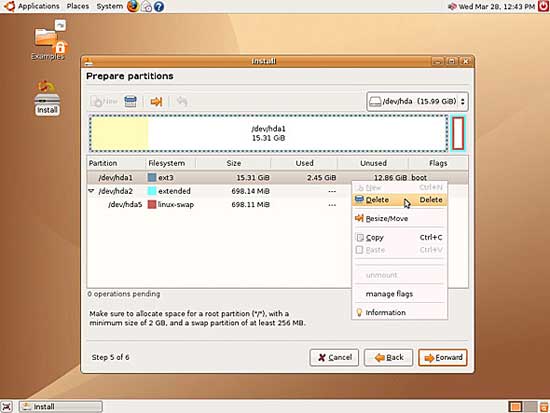550x413 pixels.
Task: Select the /dev/hda5 partition row
Action: pos(219,205)
